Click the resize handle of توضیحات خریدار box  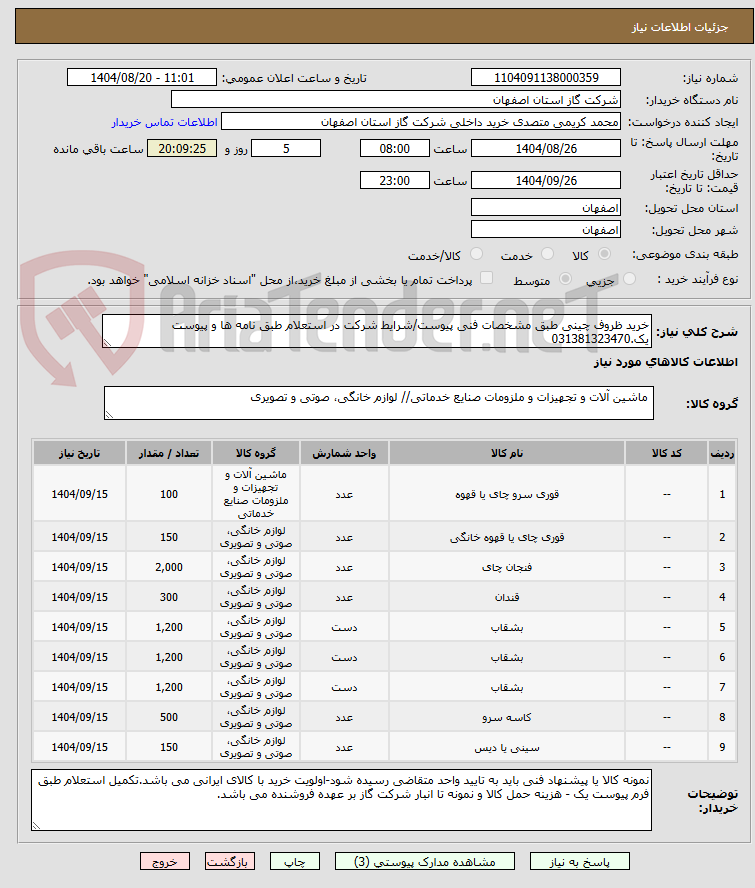36,826
